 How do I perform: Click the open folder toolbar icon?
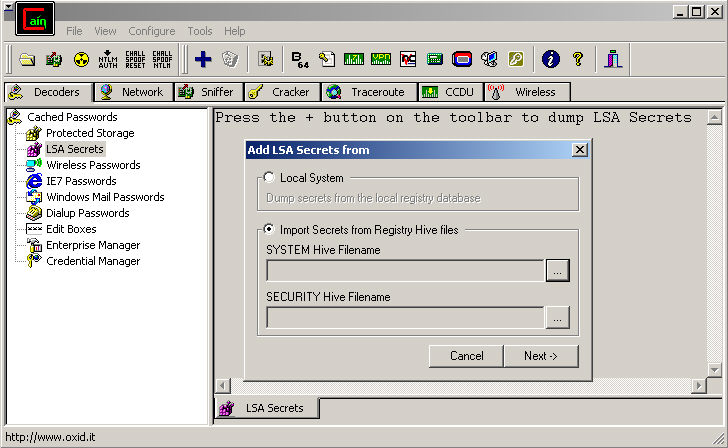(x=27, y=59)
